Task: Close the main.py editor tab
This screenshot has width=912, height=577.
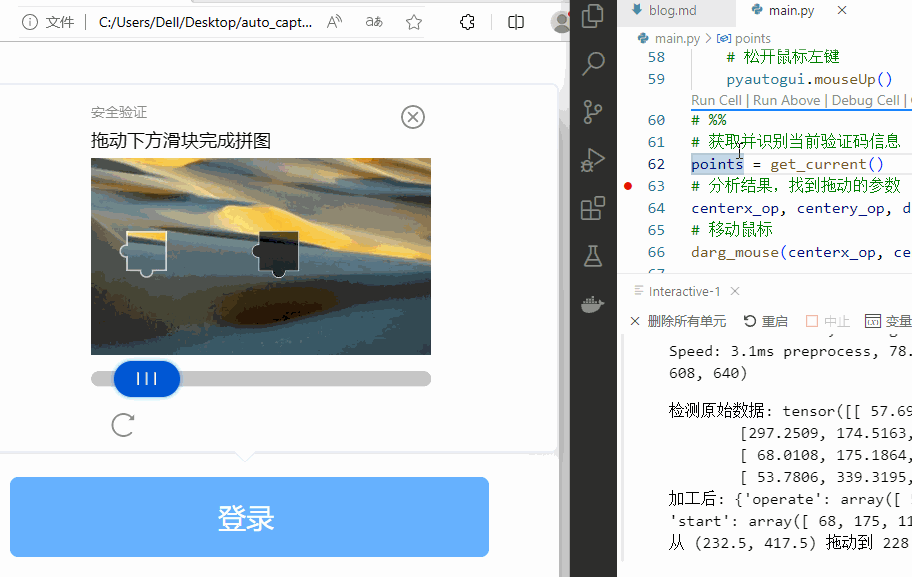Action: (x=842, y=10)
